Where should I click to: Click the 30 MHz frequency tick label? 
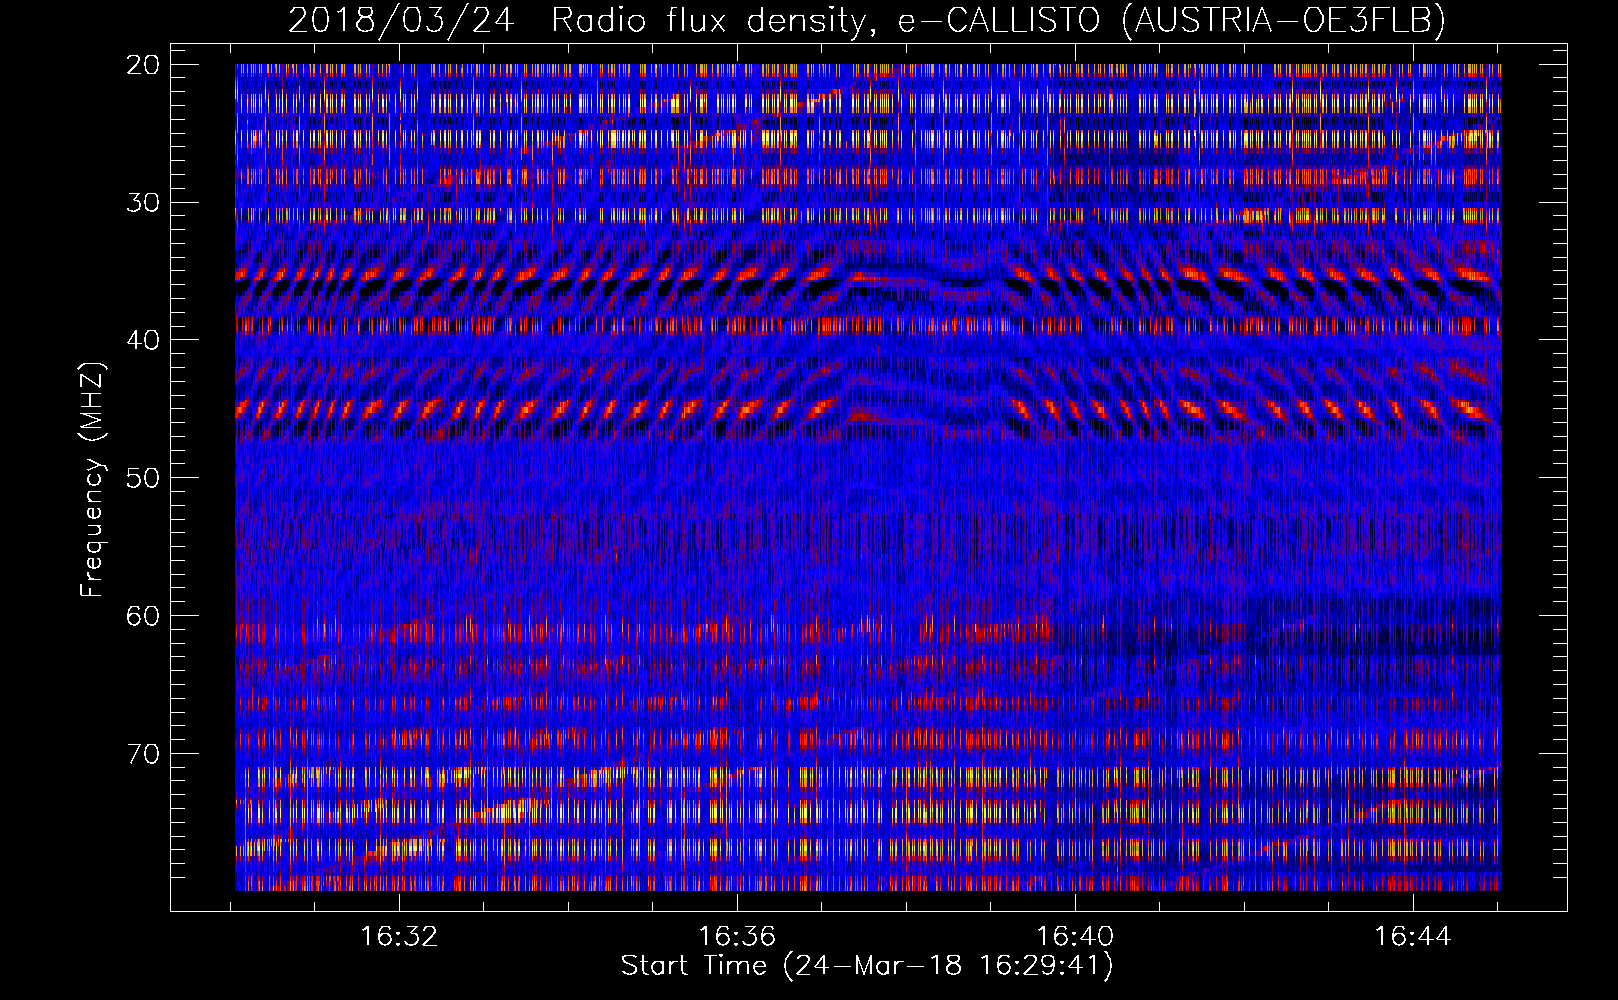coord(143,203)
